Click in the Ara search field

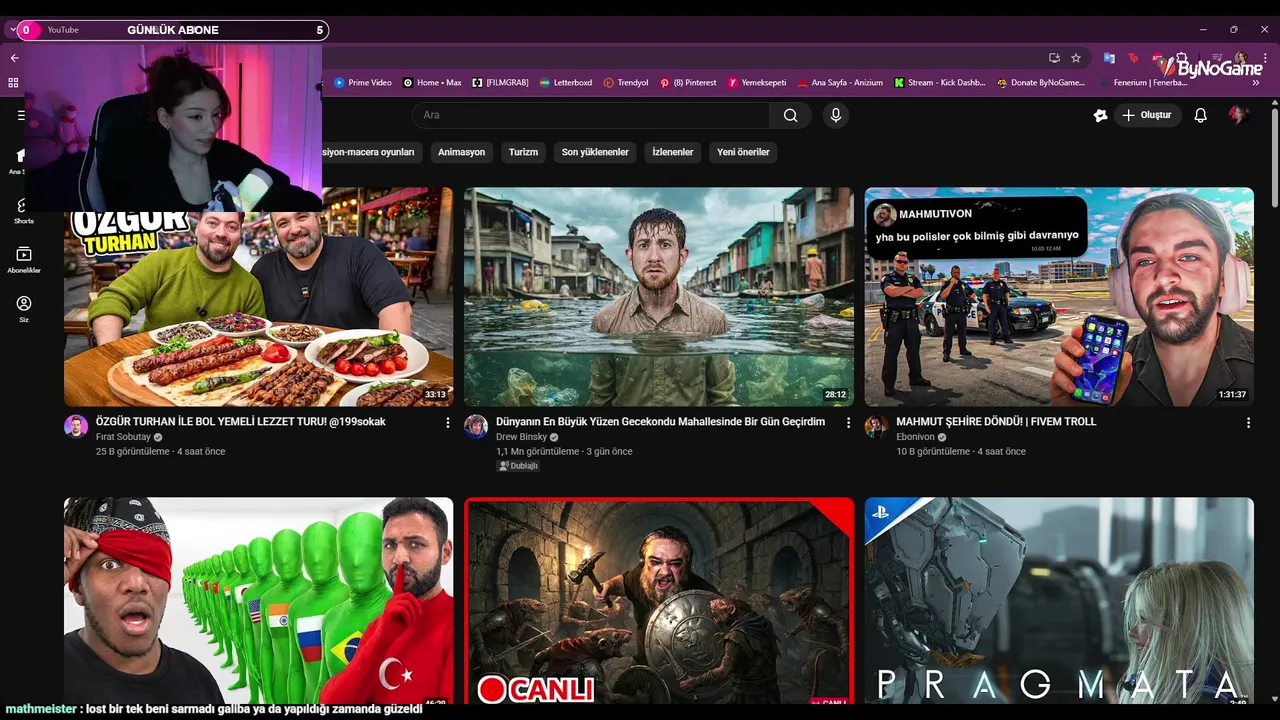(x=590, y=115)
